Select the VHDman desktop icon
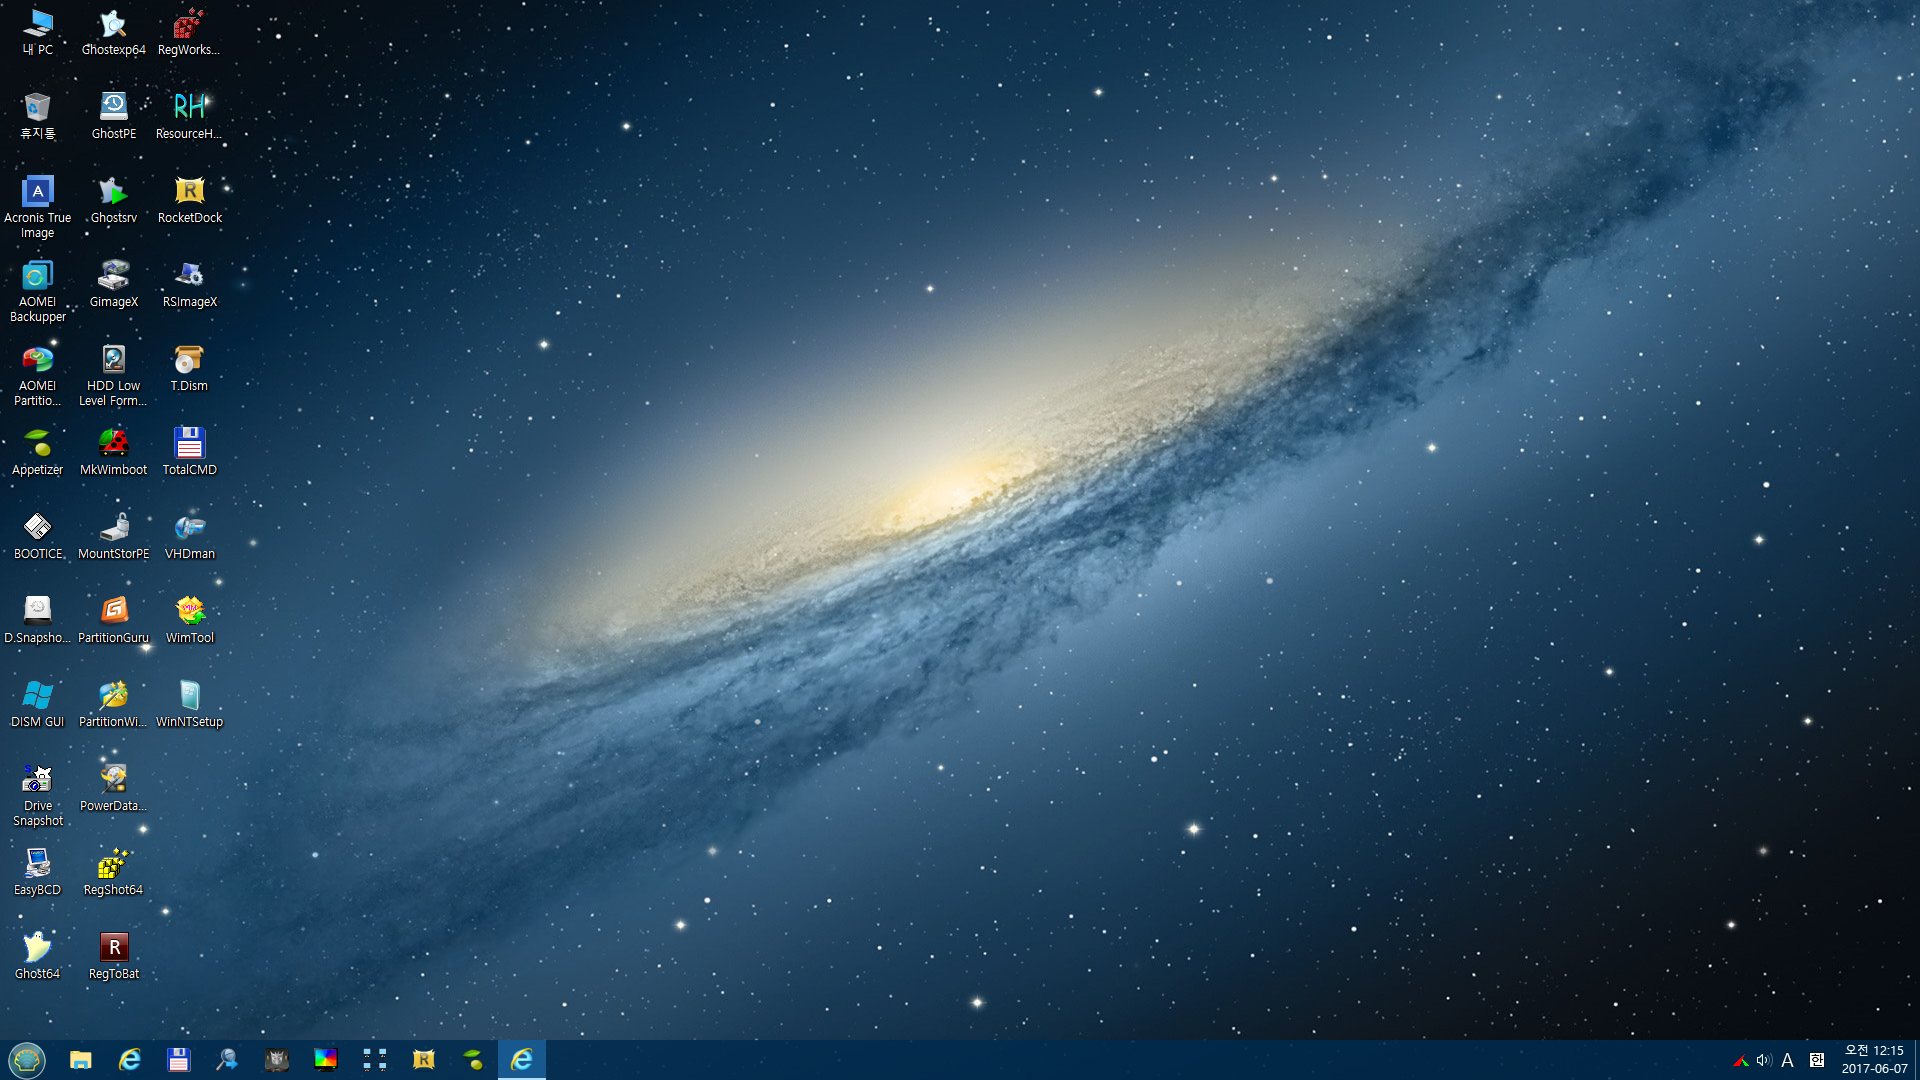 190,536
